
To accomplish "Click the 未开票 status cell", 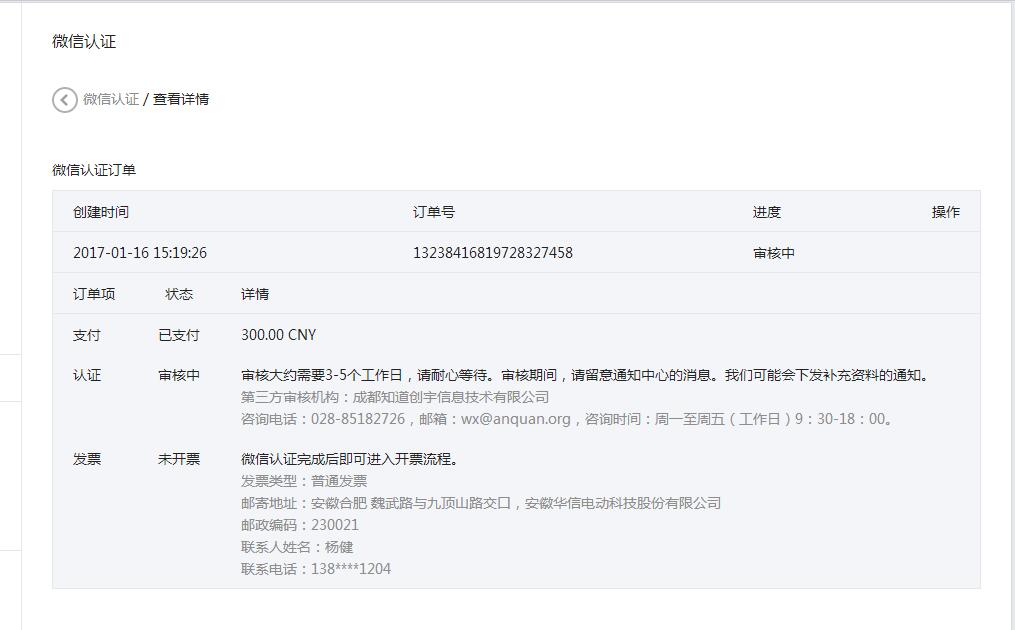I will point(179,459).
